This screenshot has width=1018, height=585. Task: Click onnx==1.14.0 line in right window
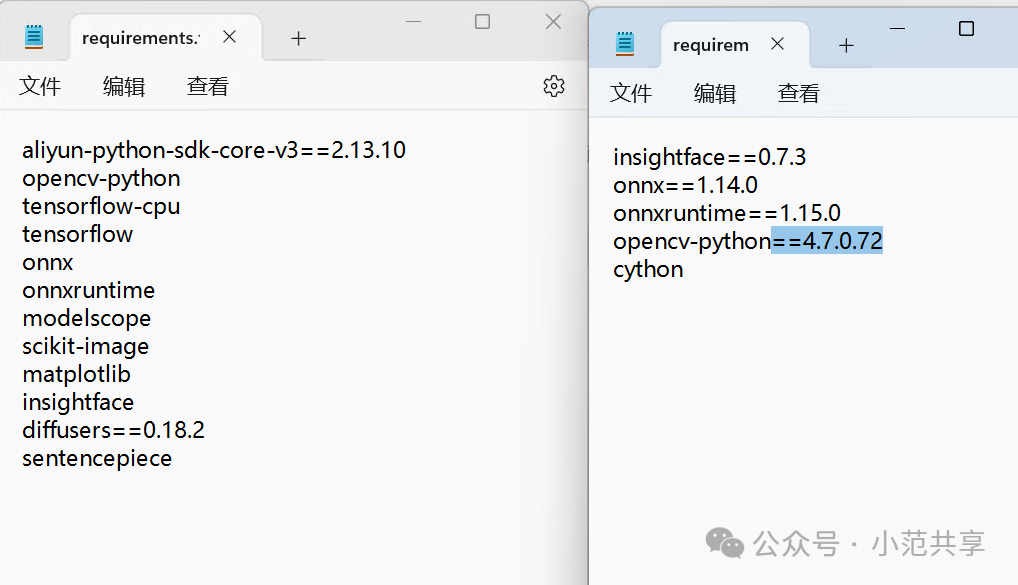coord(685,185)
